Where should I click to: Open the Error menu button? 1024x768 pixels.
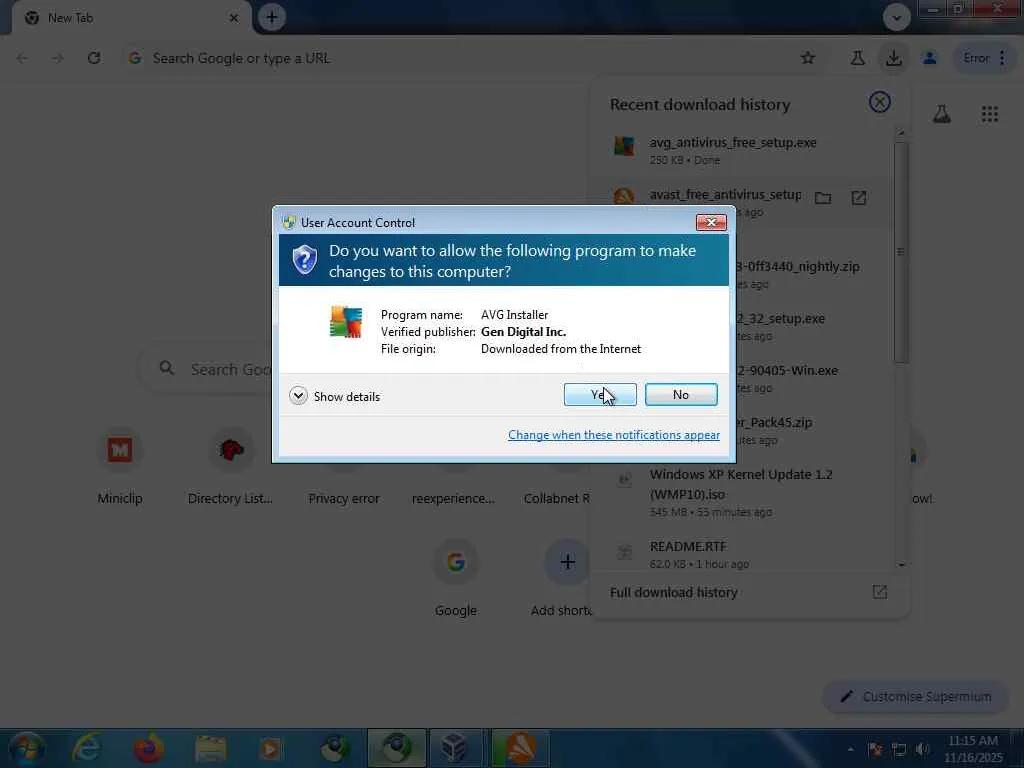[983, 58]
